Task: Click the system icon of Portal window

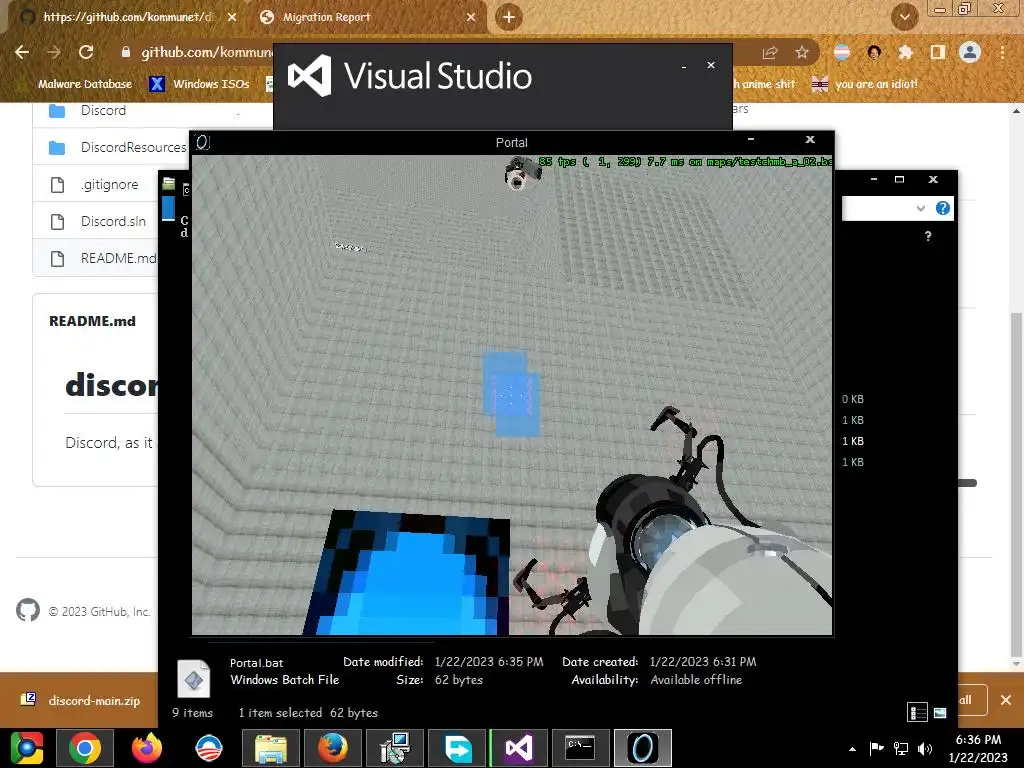Action: (x=202, y=142)
